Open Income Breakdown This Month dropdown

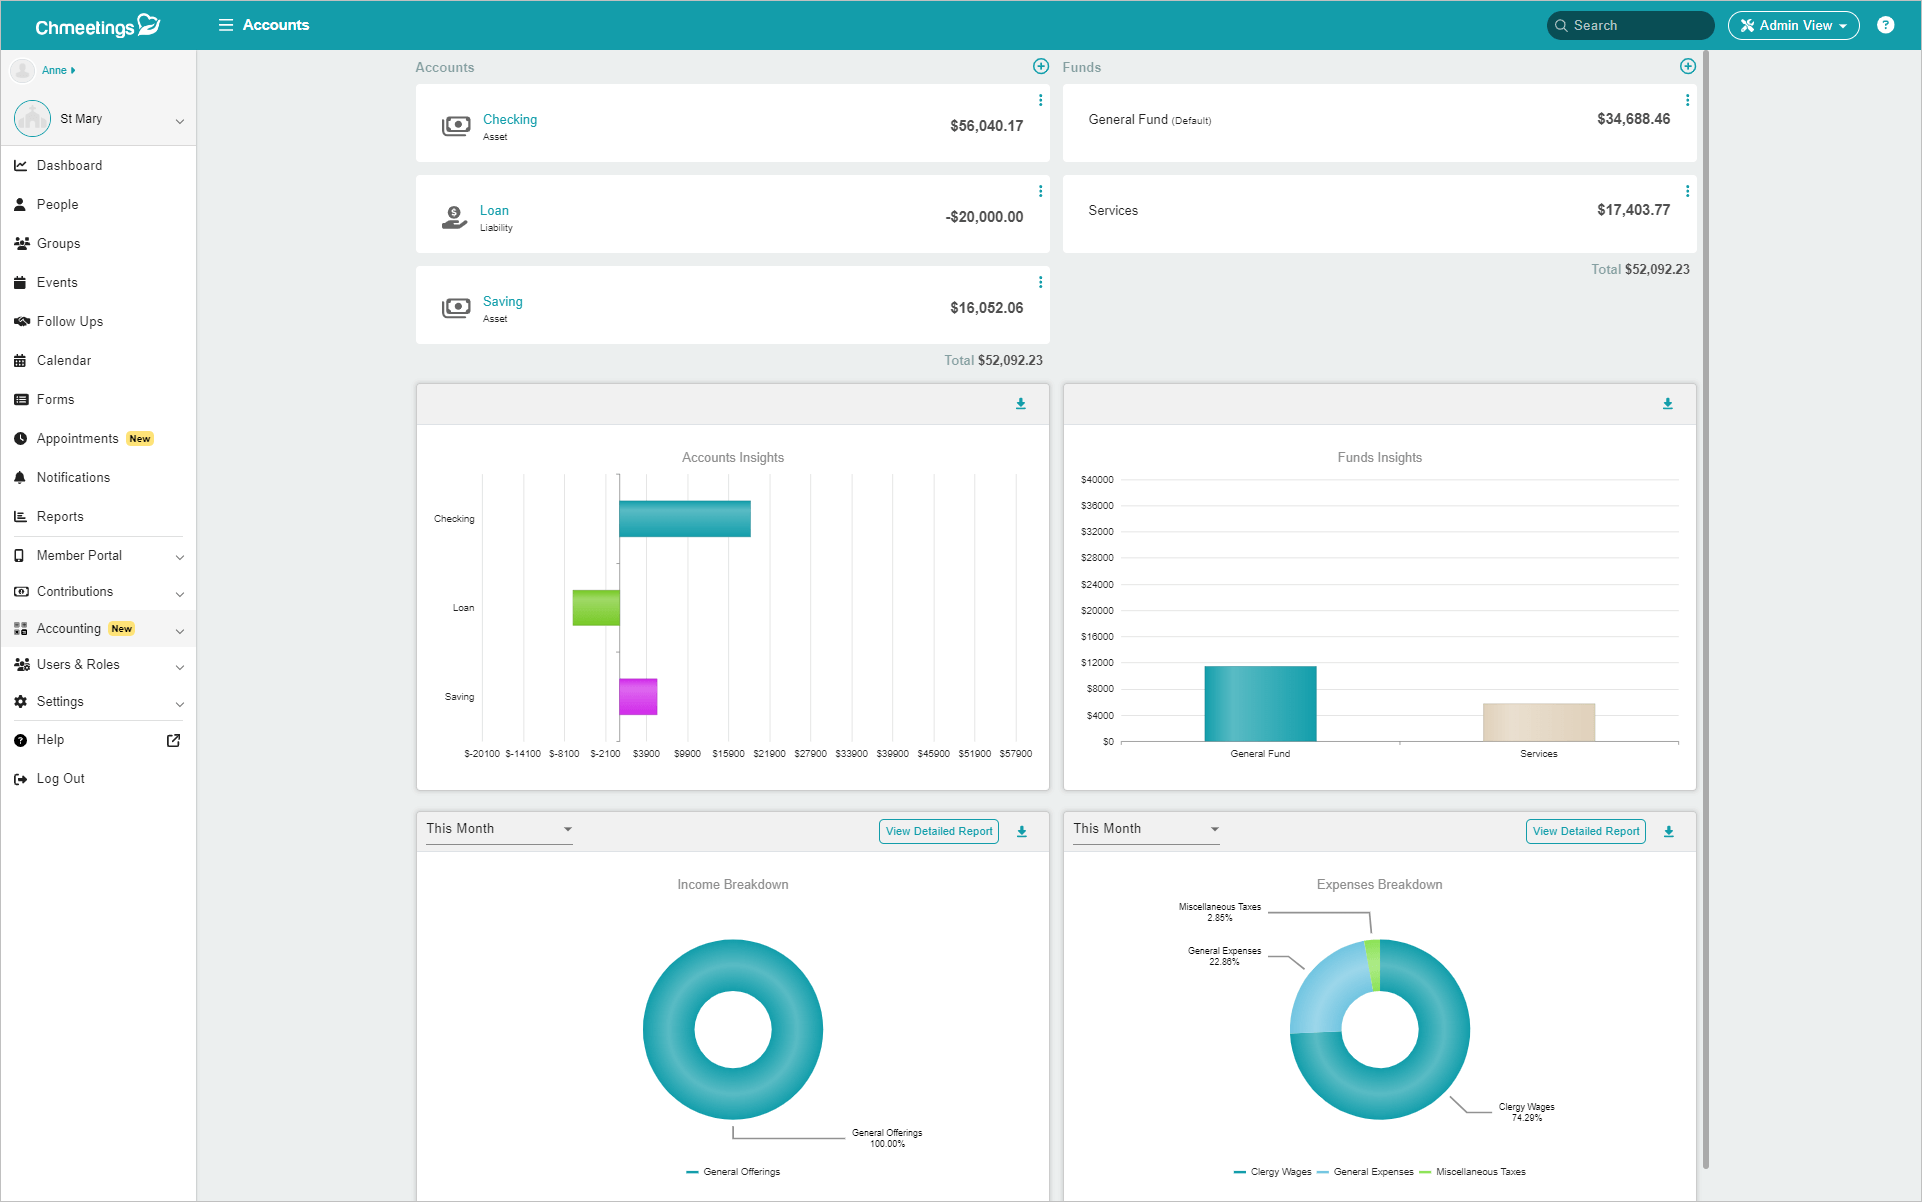coord(499,829)
